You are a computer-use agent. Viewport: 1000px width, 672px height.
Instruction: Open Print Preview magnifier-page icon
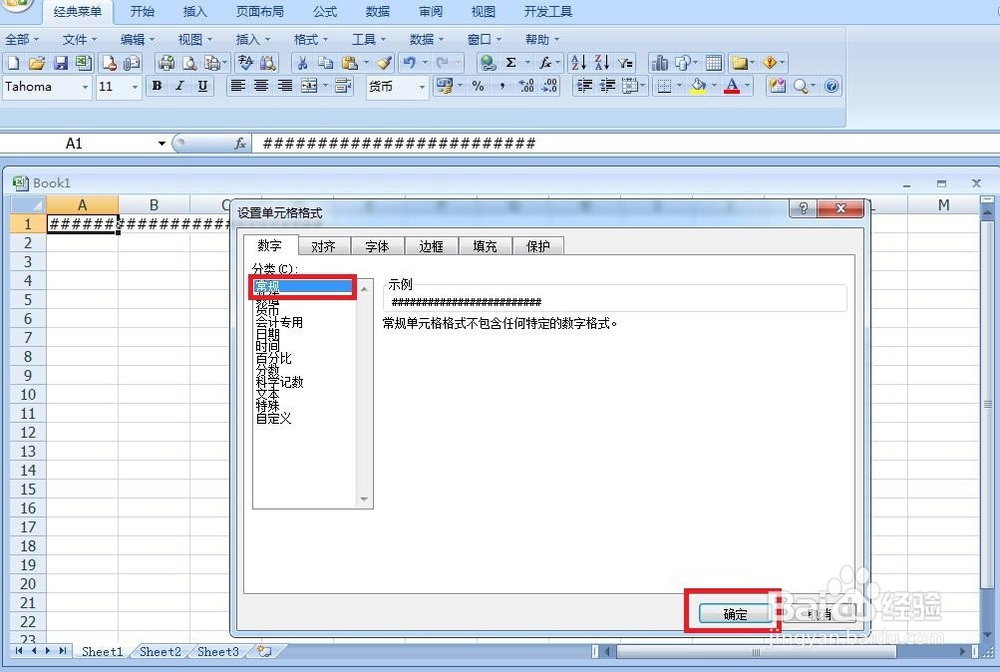click(x=189, y=62)
